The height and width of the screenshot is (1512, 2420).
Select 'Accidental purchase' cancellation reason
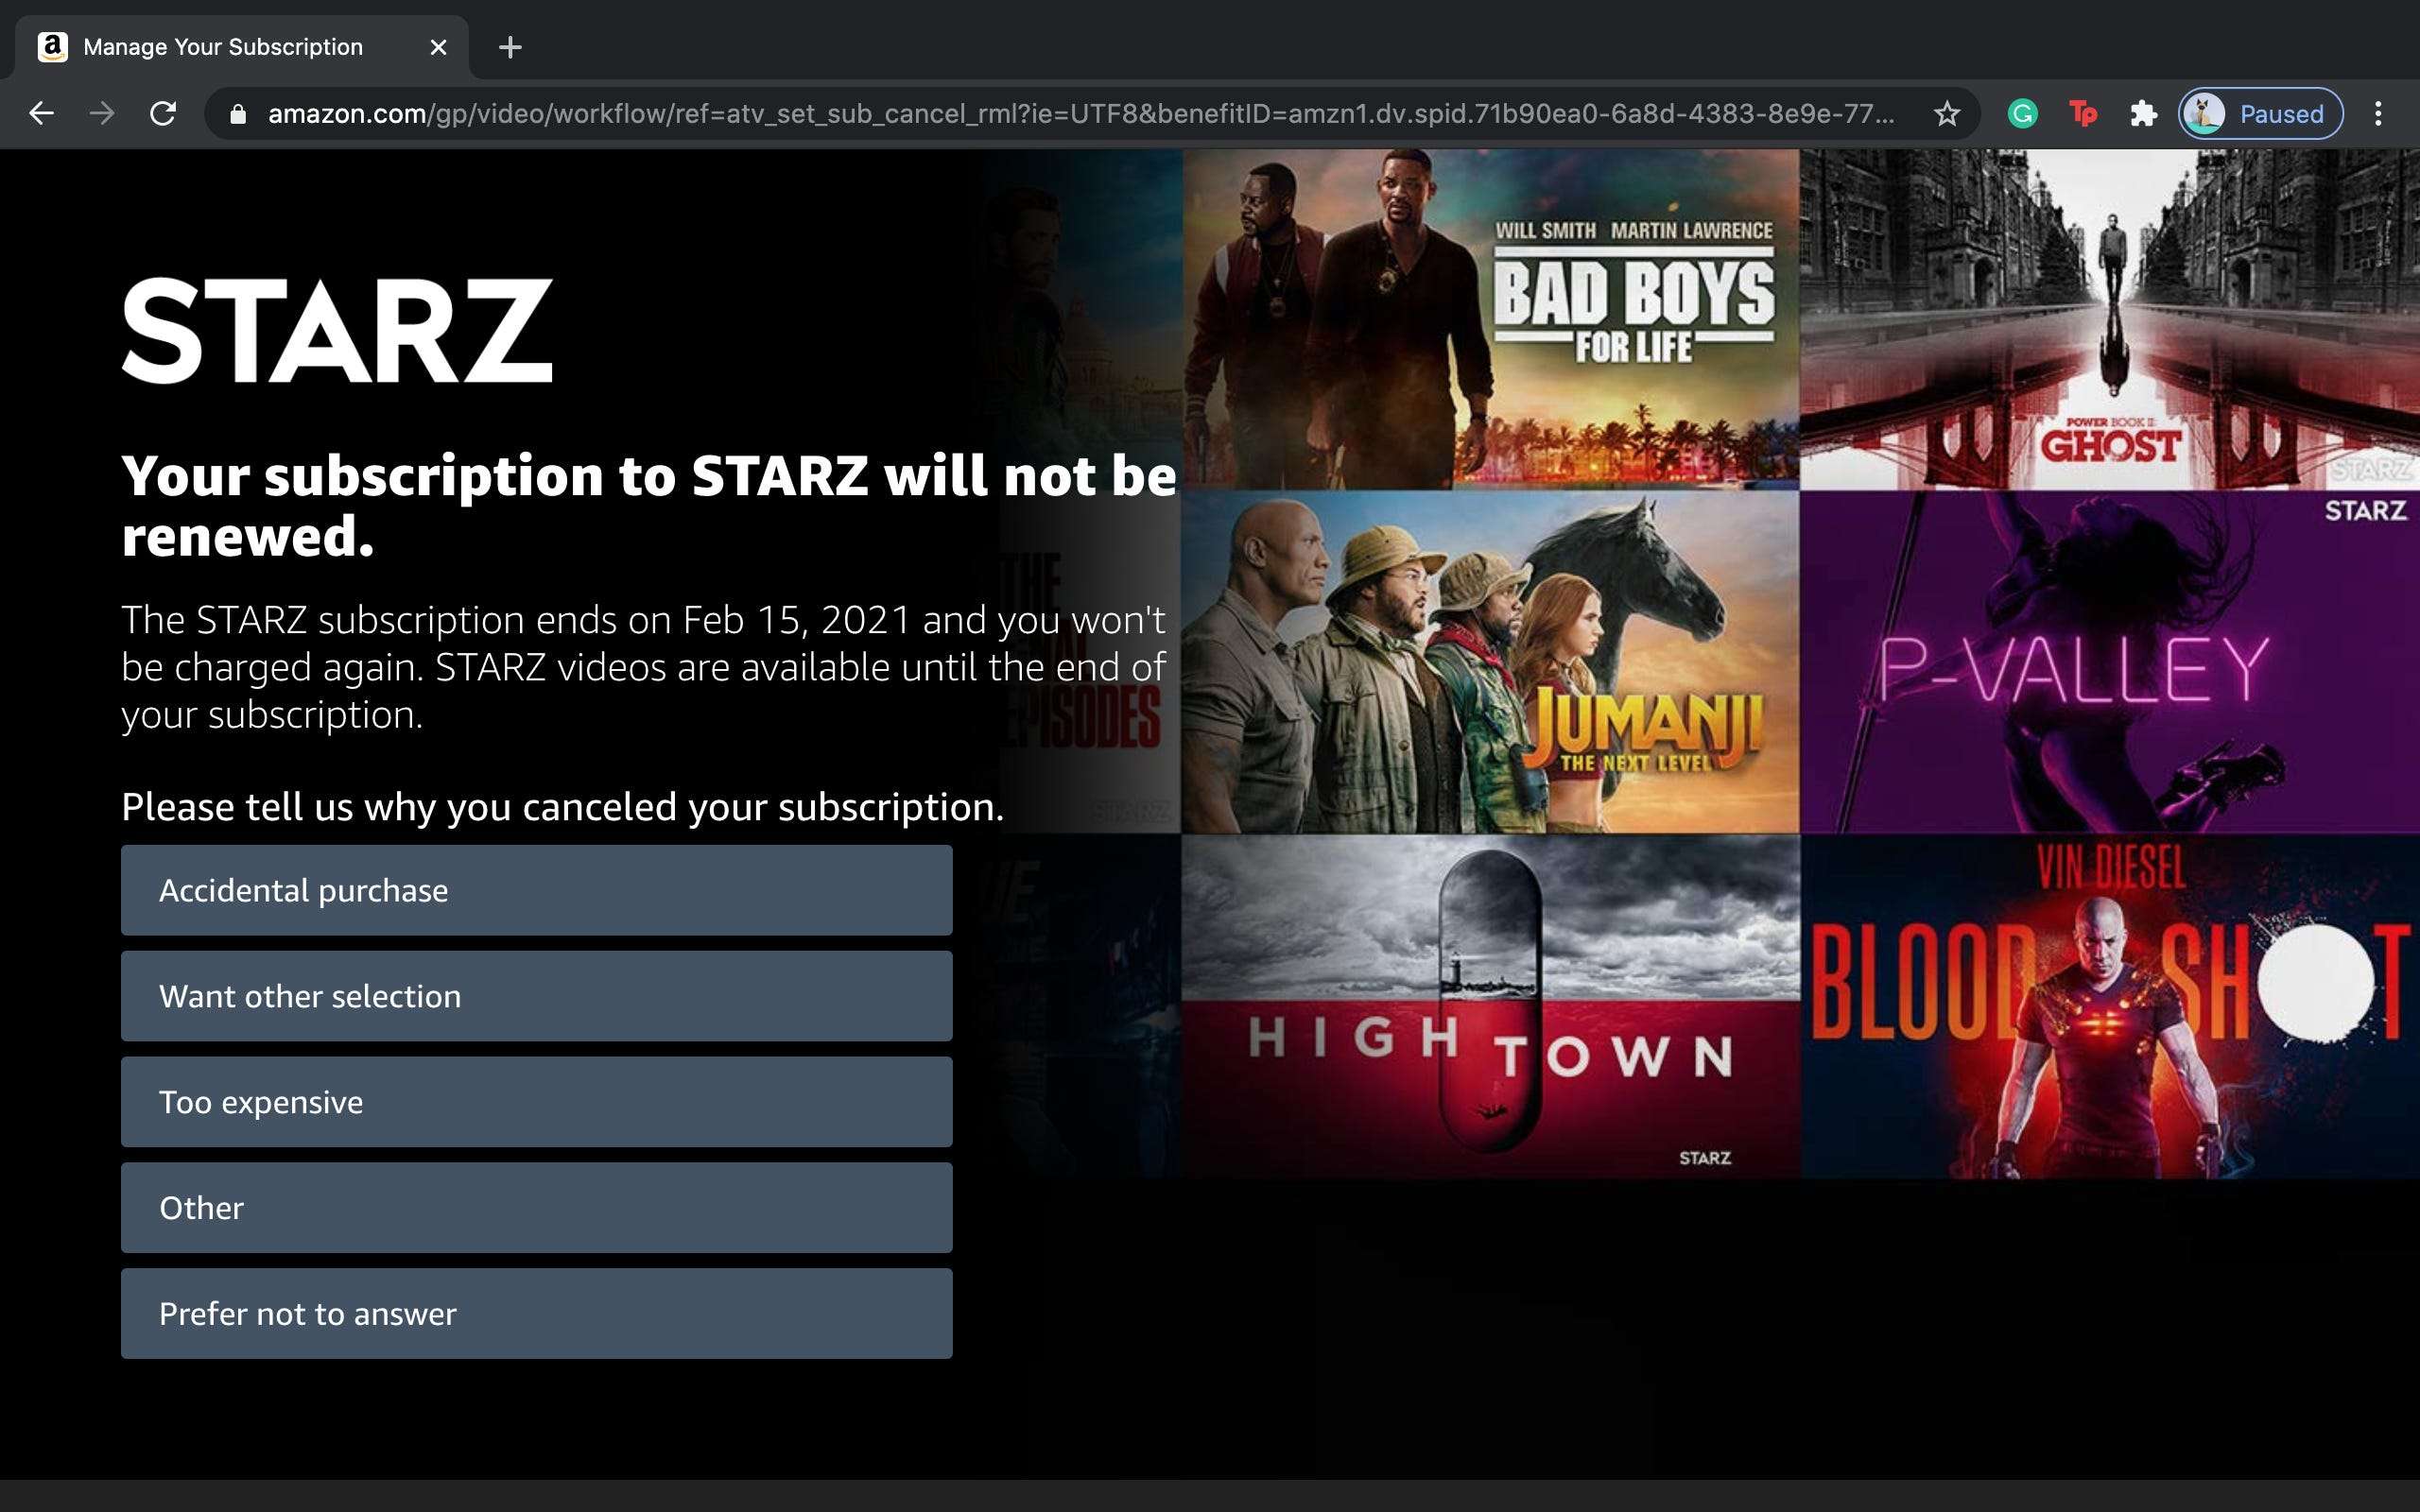click(x=537, y=890)
